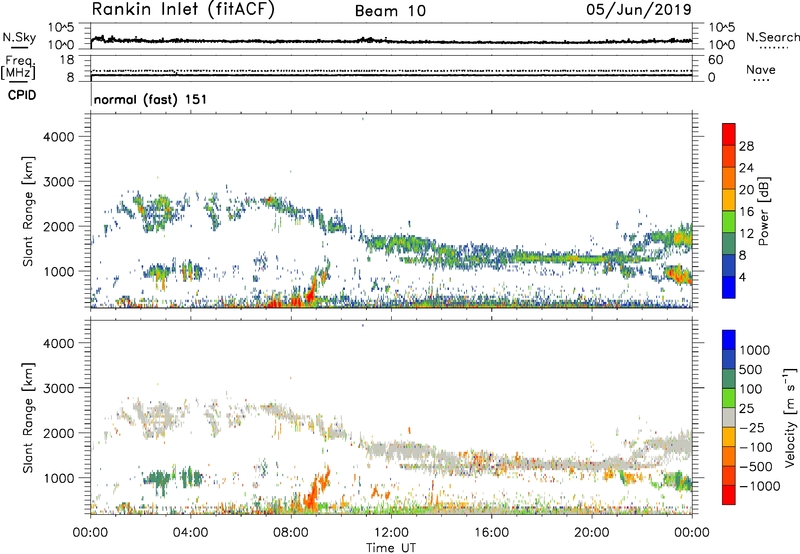Pick the orange 20–24 dB Power swatch

coord(729,178)
